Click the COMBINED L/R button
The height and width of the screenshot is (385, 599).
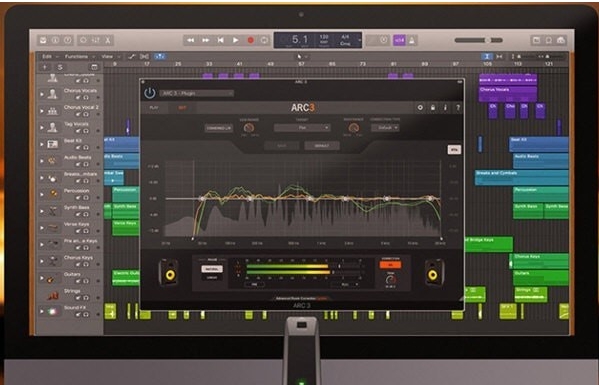tap(219, 128)
